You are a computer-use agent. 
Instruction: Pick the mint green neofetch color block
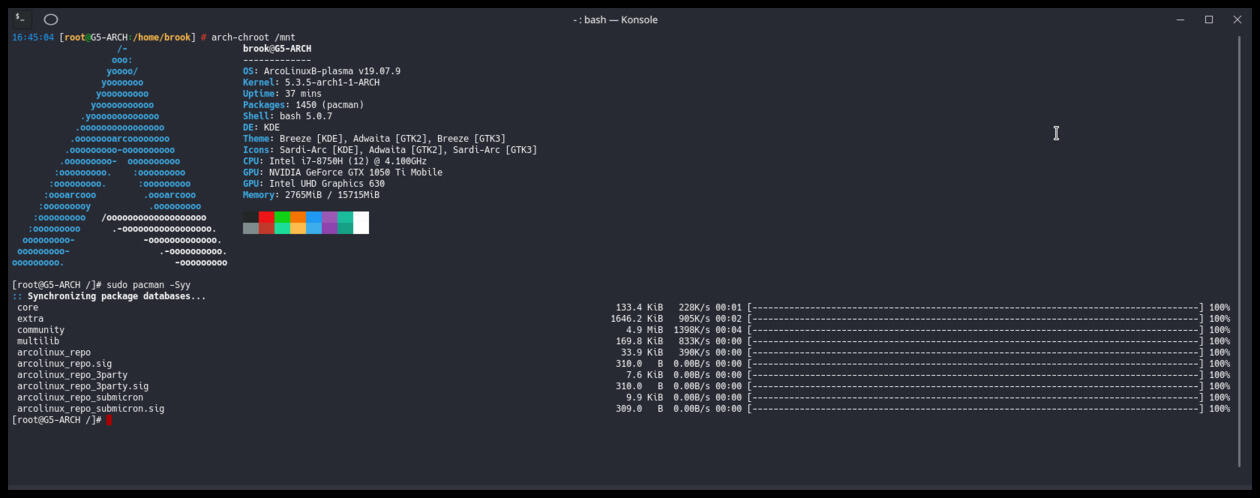(282, 228)
